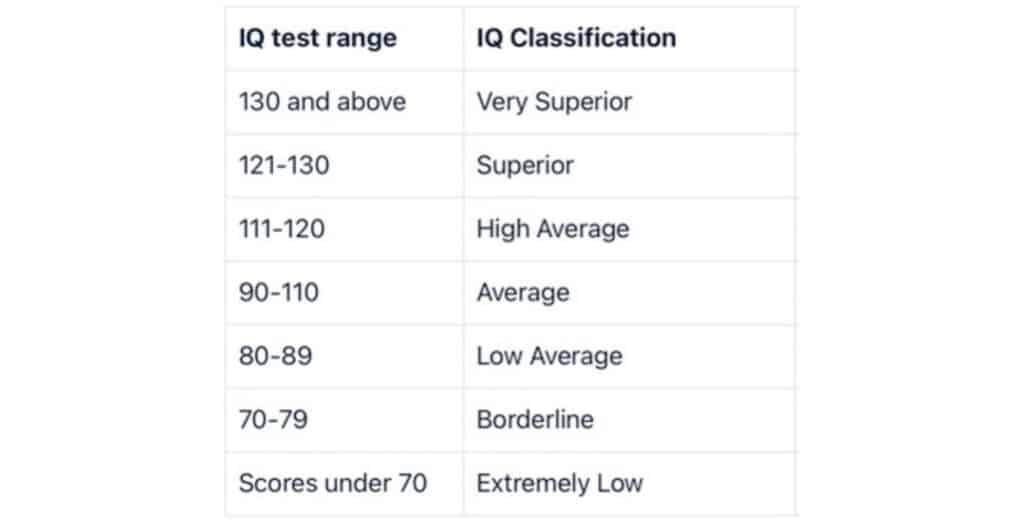Select the "Average" classification cell

click(523, 292)
